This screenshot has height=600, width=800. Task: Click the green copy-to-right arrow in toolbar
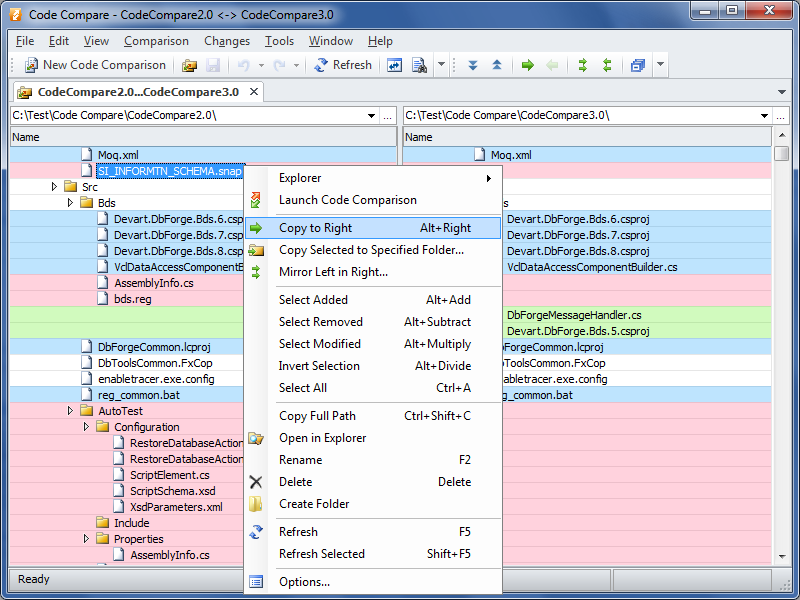[528, 65]
